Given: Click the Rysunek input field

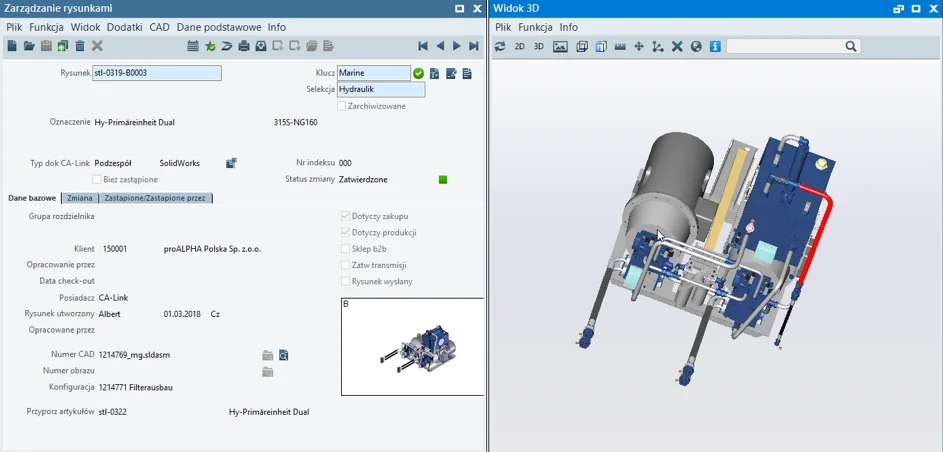Looking at the screenshot, I should pyautogui.click(x=156, y=73).
